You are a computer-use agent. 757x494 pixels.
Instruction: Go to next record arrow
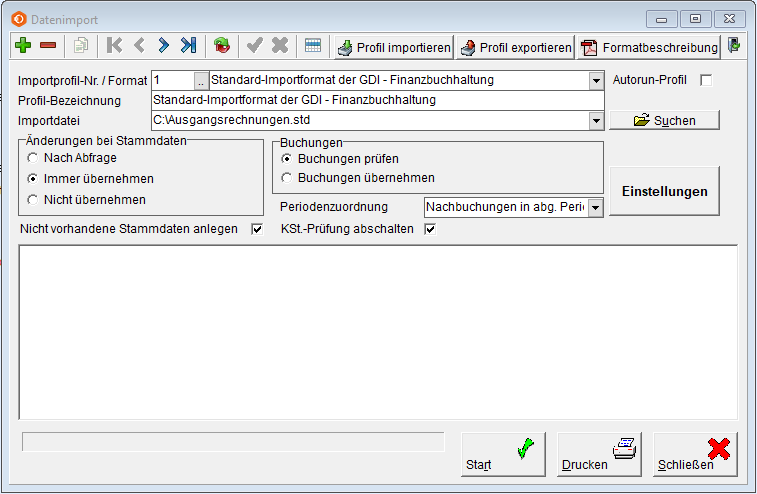click(163, 46)
